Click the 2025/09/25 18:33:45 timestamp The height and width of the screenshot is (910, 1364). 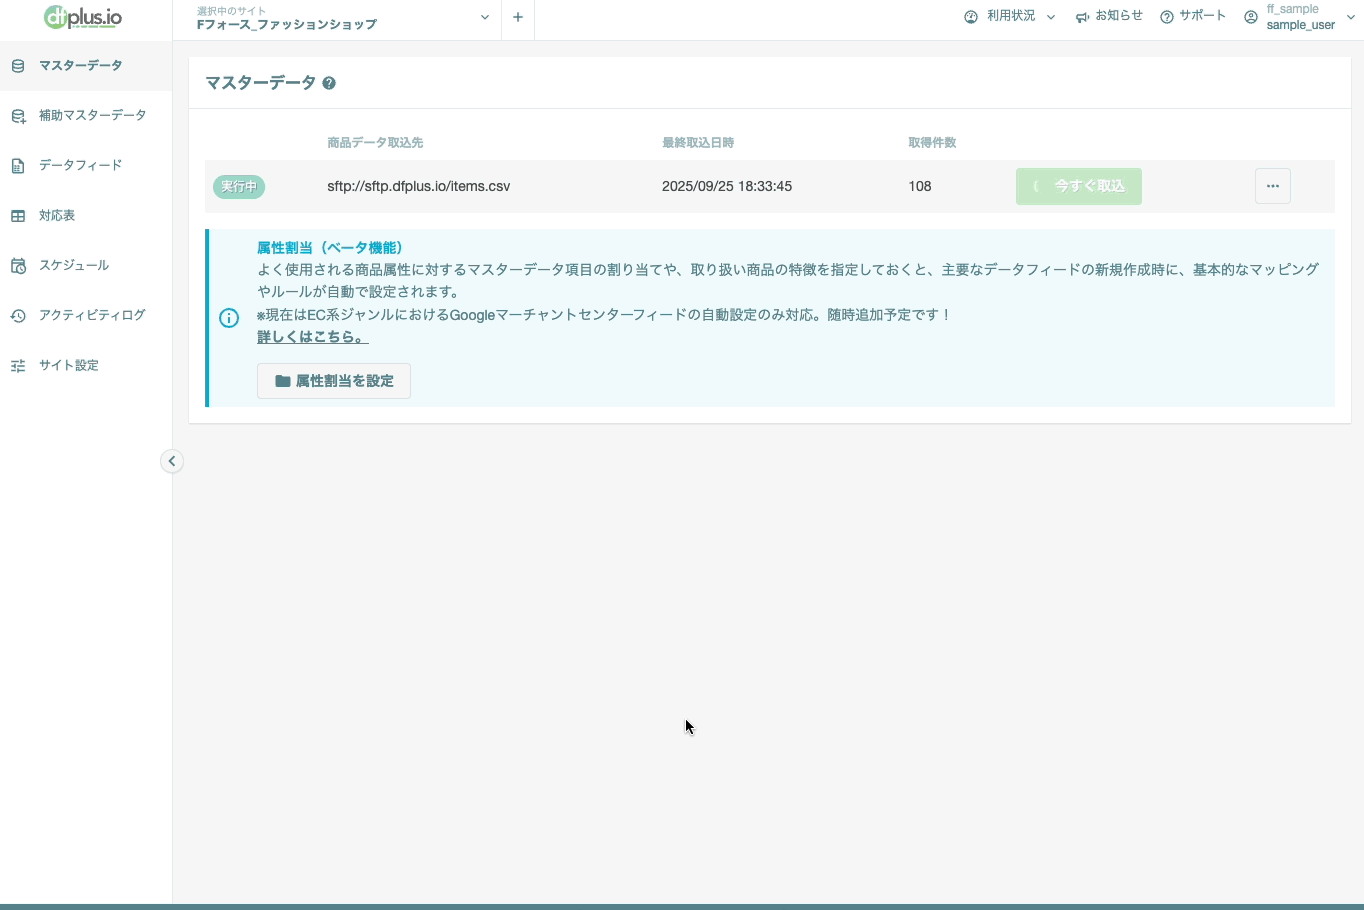tap(727, 186)
